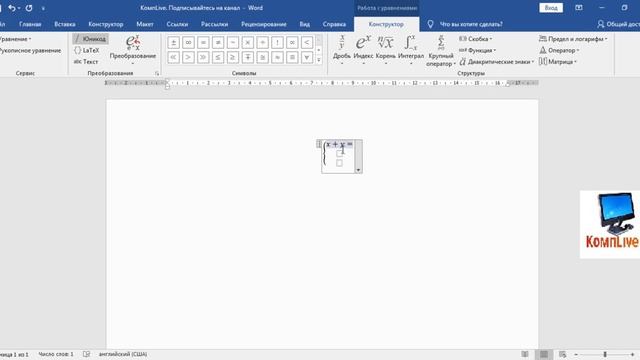Open Преобразования group dialog launcher
The width and height of the screenshot is (640, 360).
tap(157, 73)
